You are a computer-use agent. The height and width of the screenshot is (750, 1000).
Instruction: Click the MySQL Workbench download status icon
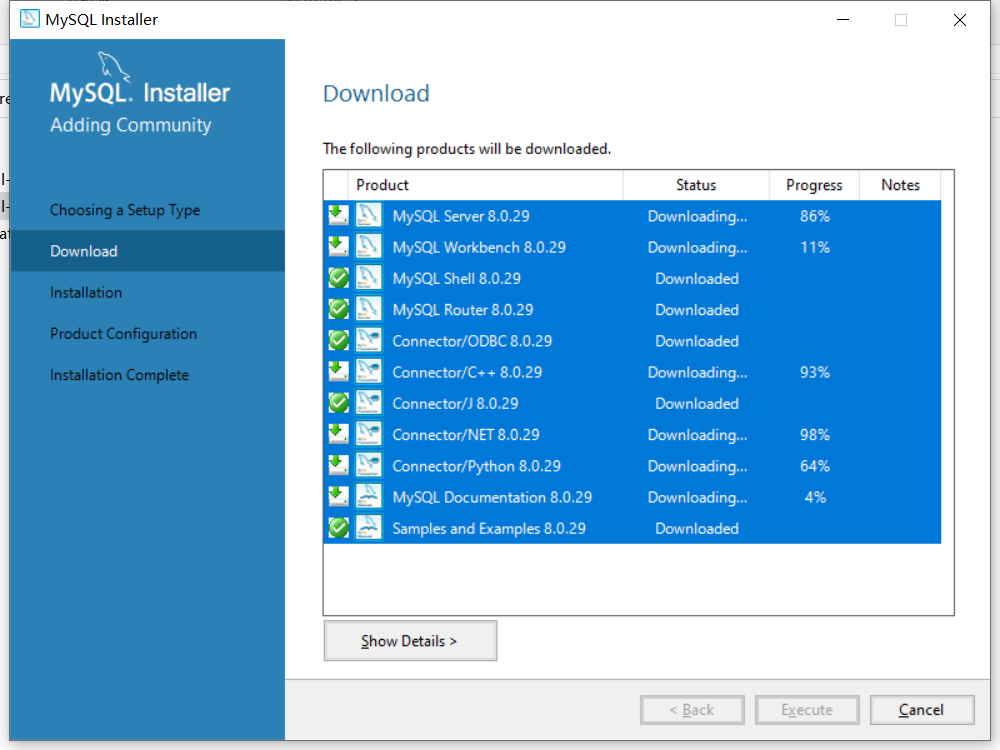coord(339,247)
